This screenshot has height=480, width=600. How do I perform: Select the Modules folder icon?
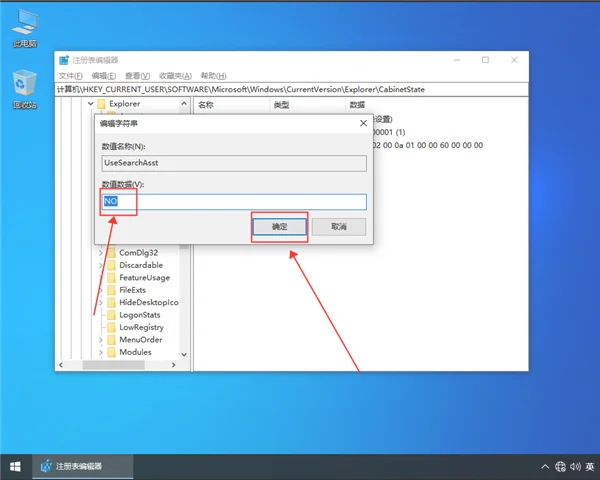(x=111, y=352)
